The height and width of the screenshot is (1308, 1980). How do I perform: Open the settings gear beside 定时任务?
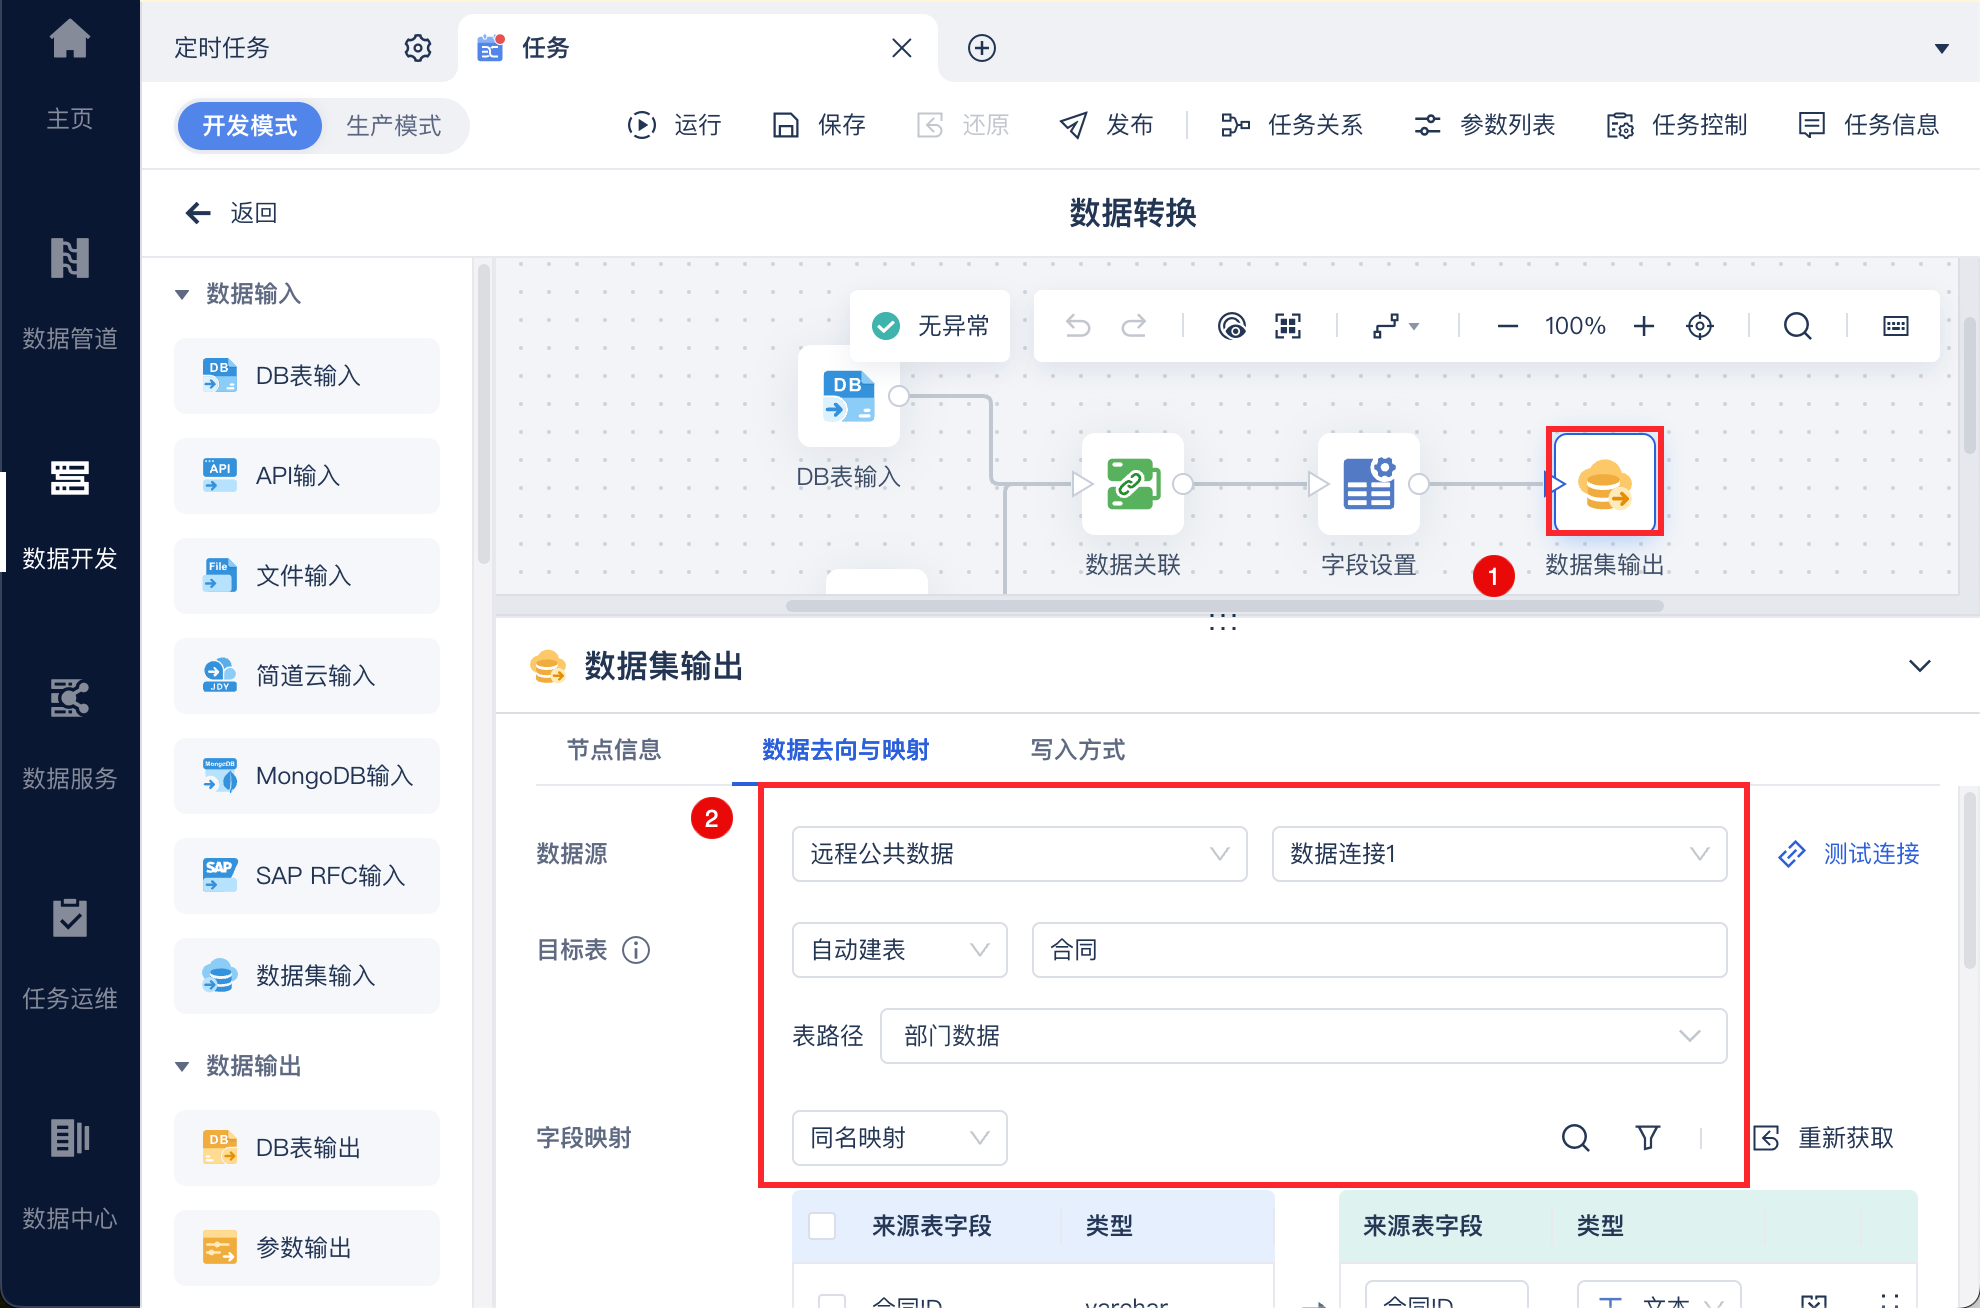417,48
